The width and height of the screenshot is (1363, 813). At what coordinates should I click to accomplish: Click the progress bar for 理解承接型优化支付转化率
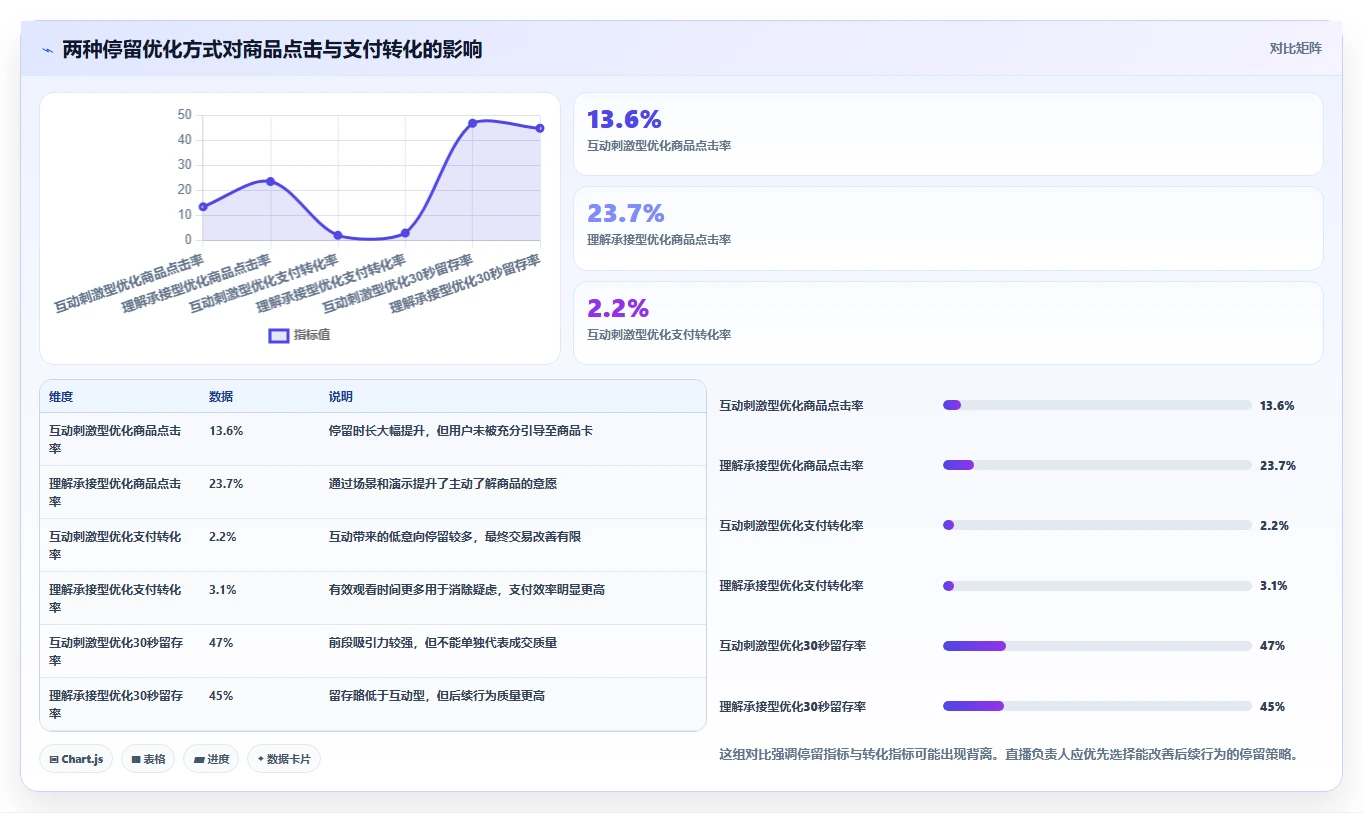coord(1097,586)
